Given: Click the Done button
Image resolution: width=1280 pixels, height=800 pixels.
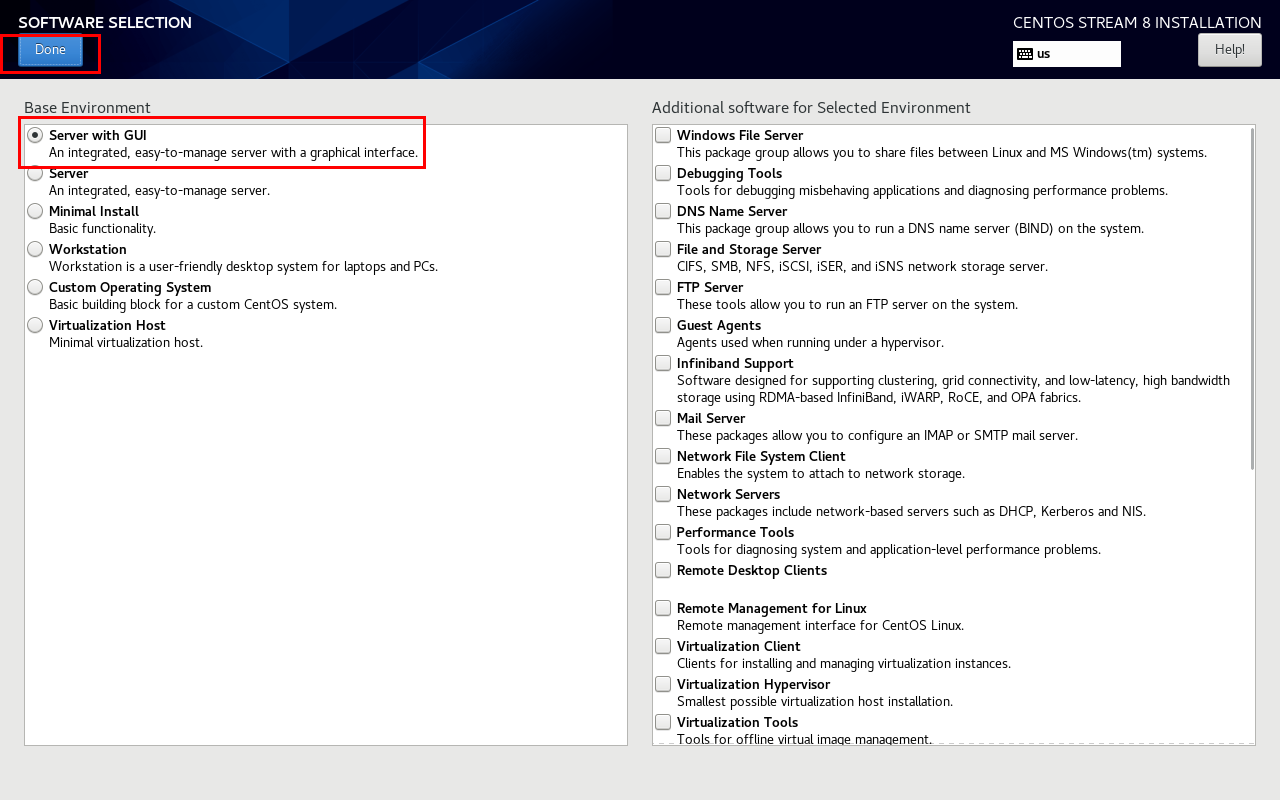Looking at the screenshot, I should [x=50, y=50].
